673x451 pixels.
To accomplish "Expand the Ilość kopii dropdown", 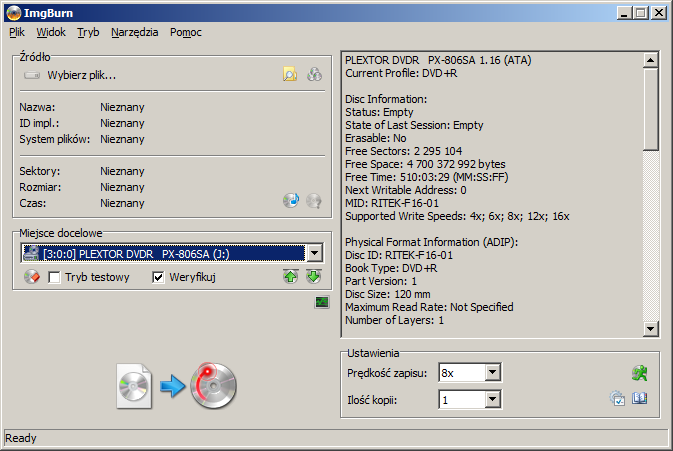I will pos(493,400).
